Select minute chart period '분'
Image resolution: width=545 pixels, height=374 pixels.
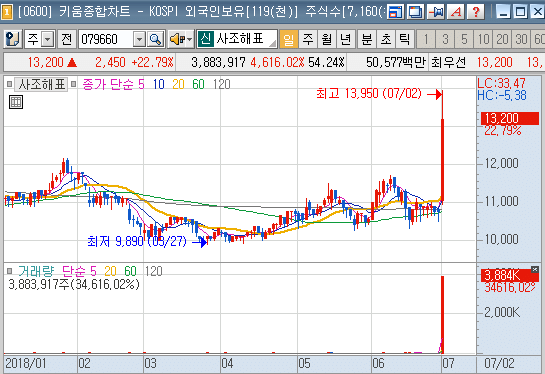pyautogui.click(x=367, y=39)
